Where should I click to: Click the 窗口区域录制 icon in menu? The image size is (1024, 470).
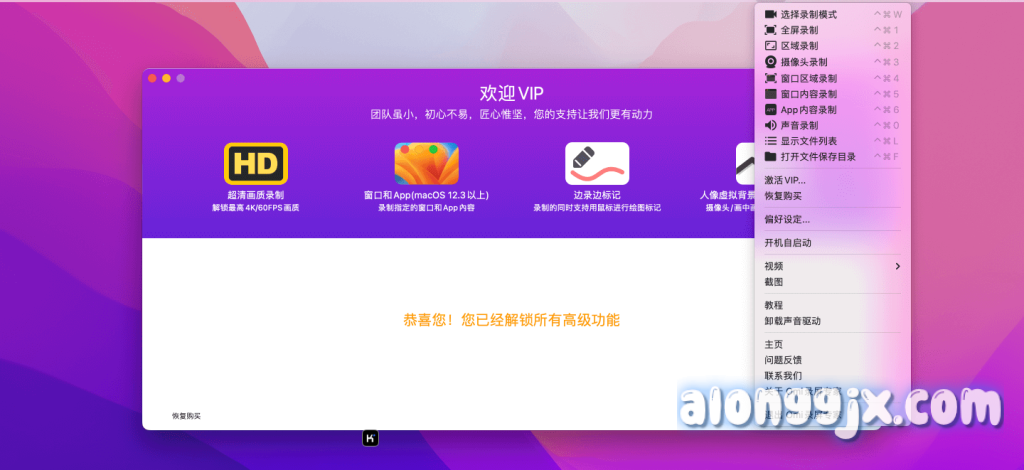(x=770, y=78)
